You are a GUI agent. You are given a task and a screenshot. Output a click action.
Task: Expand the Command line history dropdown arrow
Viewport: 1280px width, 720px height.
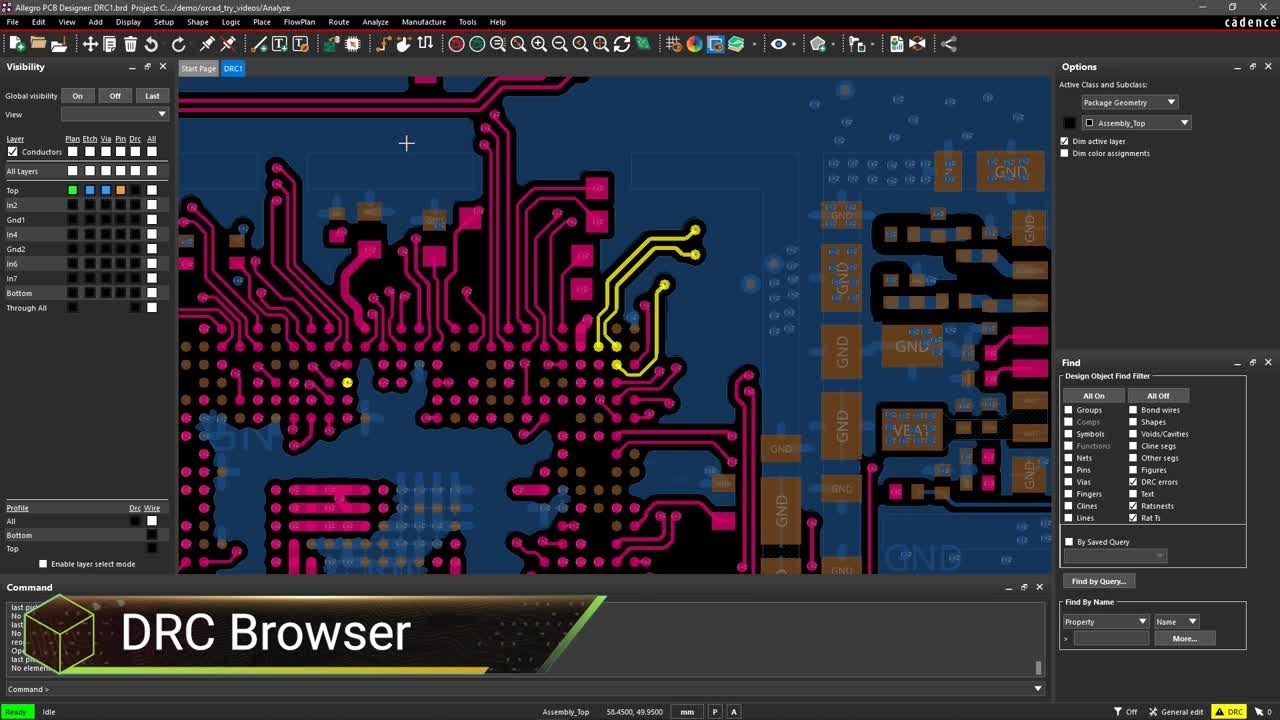pos(1038,689)
